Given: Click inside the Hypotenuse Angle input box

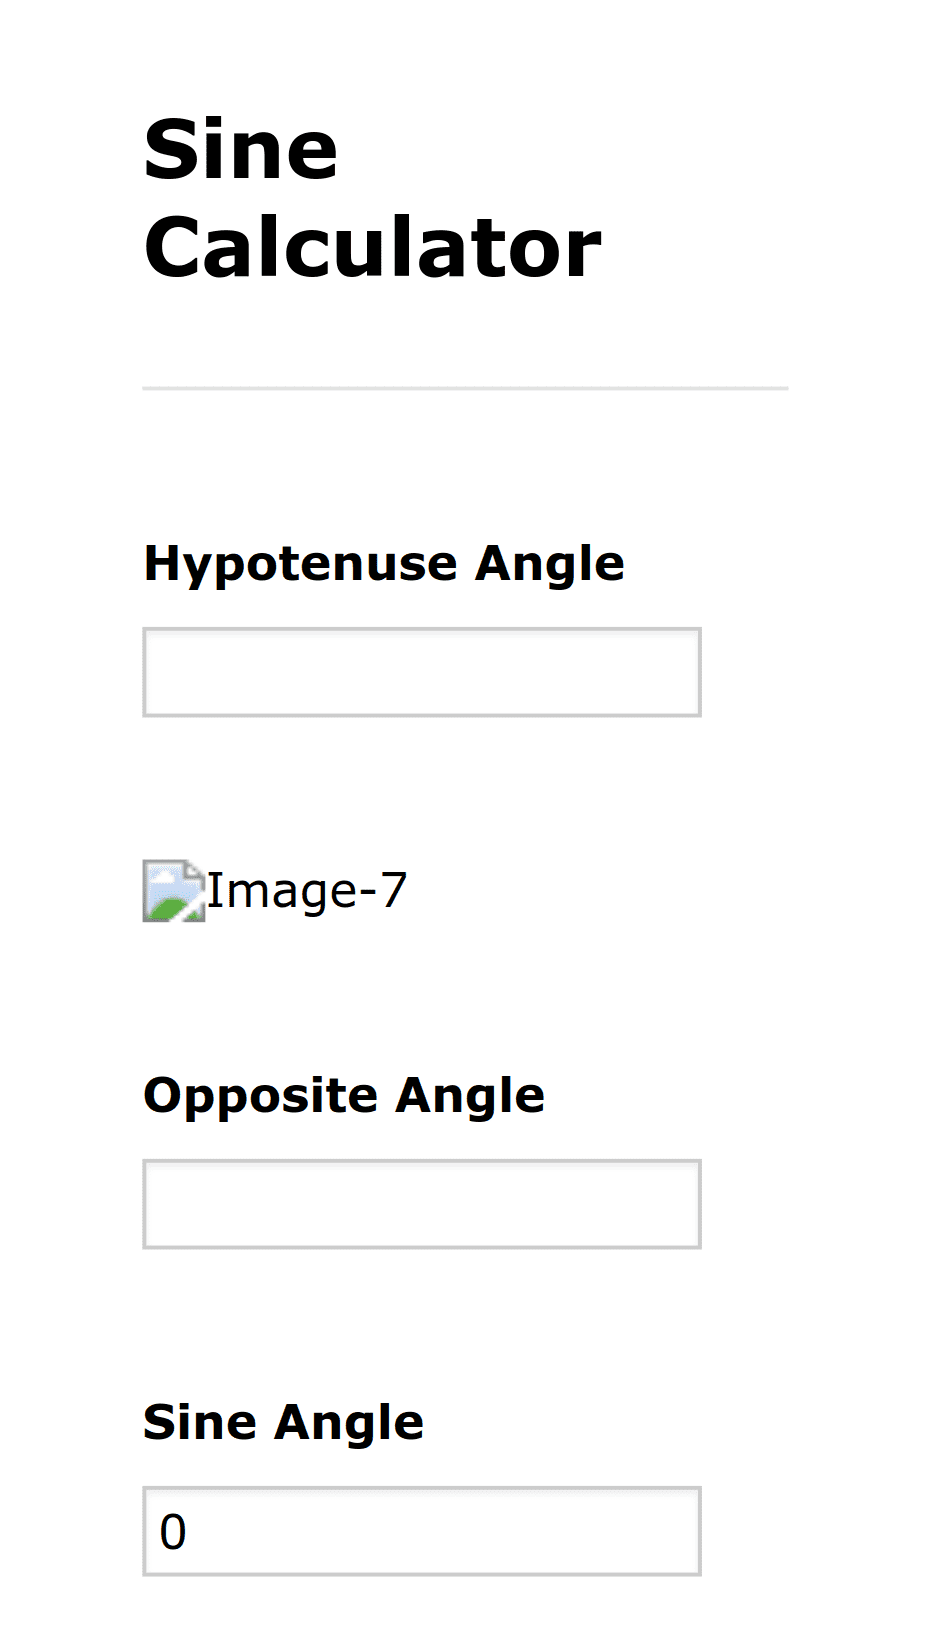Looking at the screenshot, I should (x=421, y=671).
